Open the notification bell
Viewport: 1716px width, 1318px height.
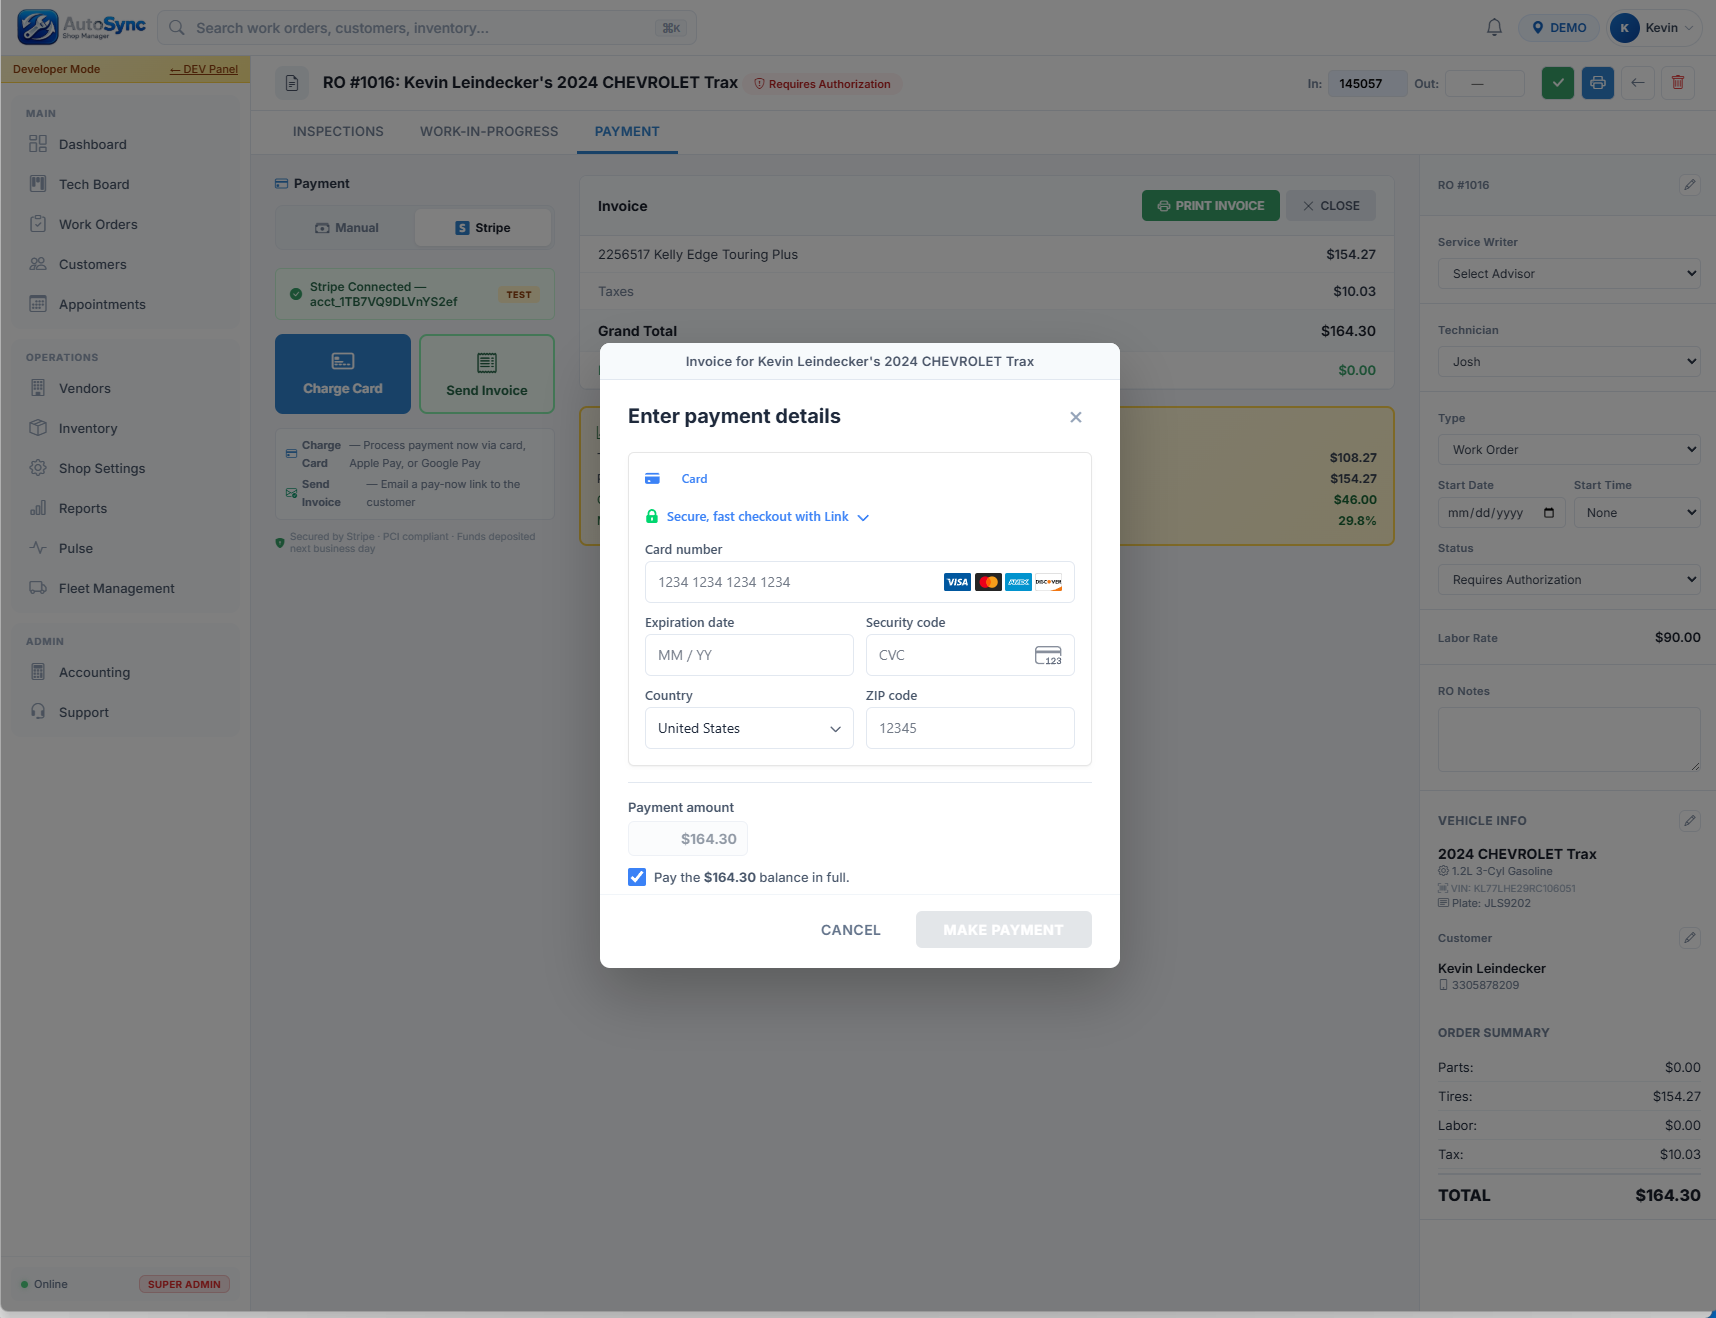(1494, 27)
